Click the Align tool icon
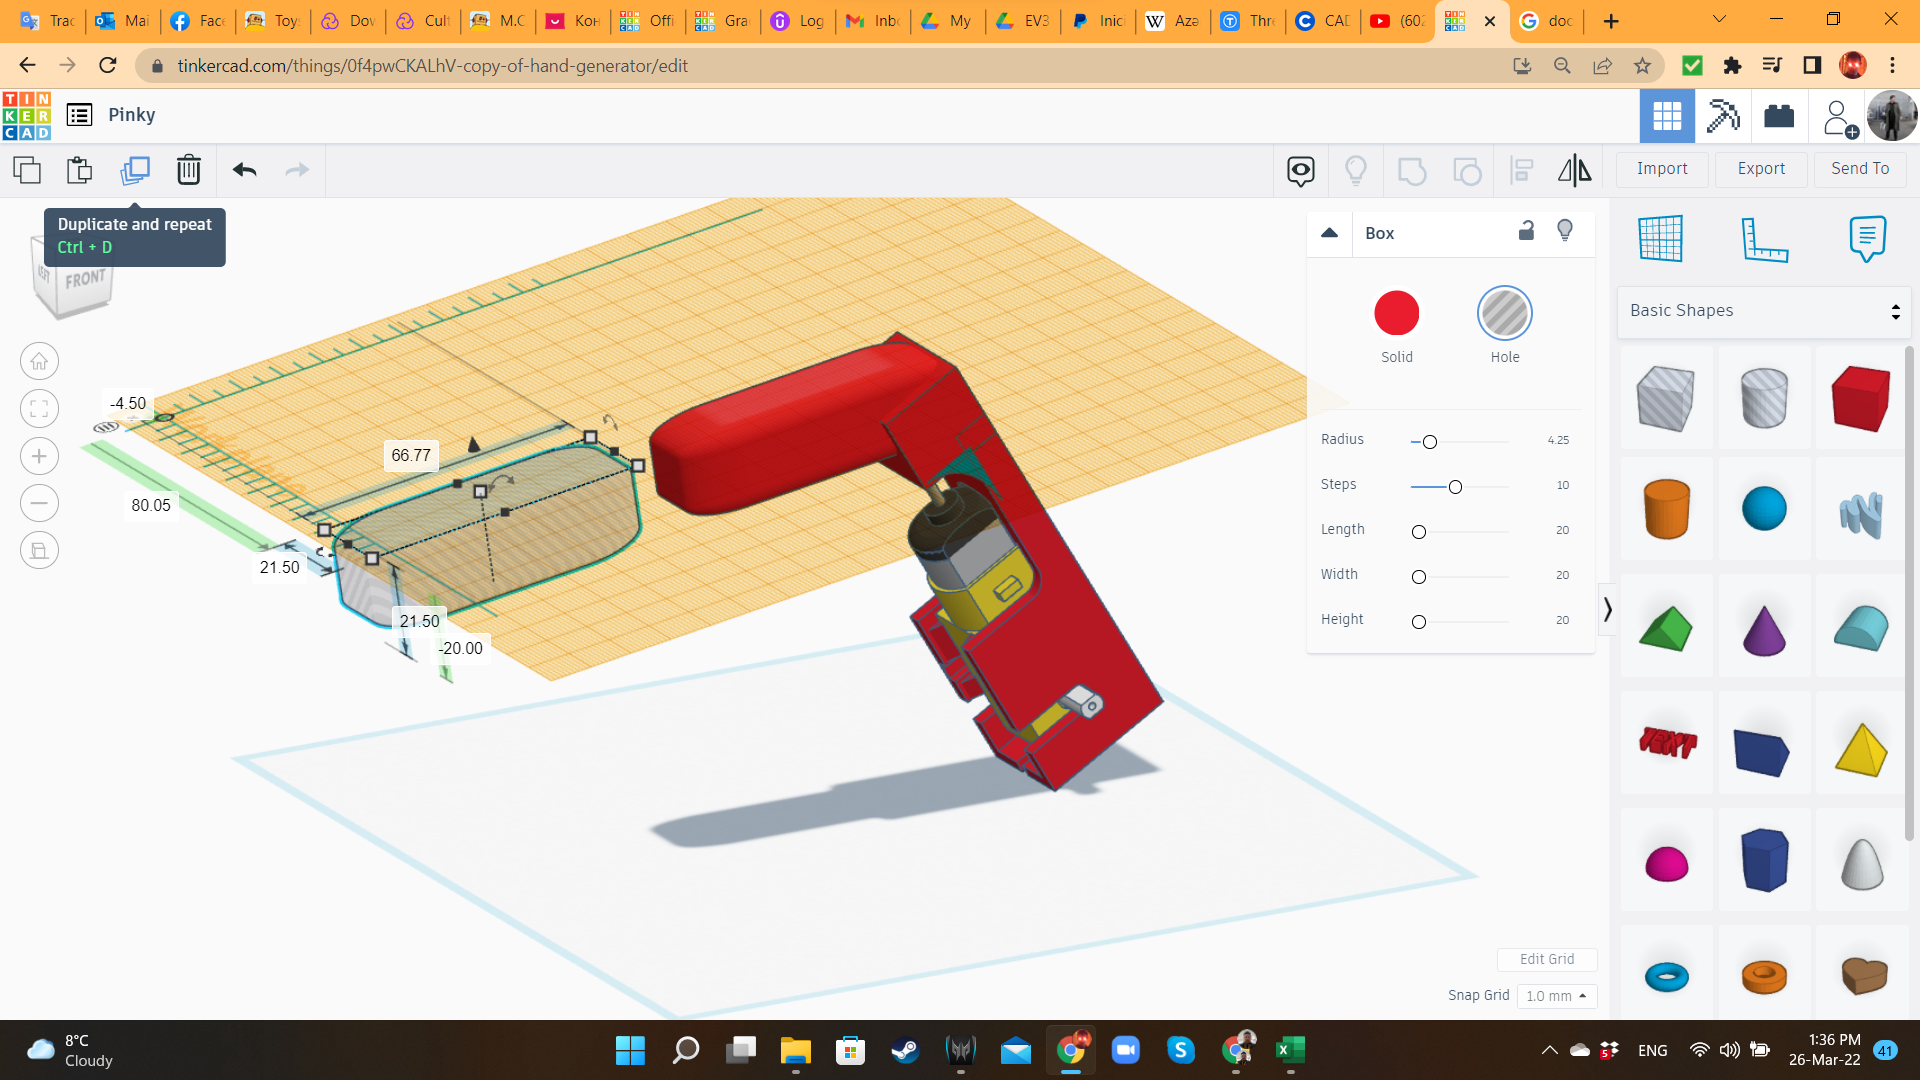 point(1521,170)
